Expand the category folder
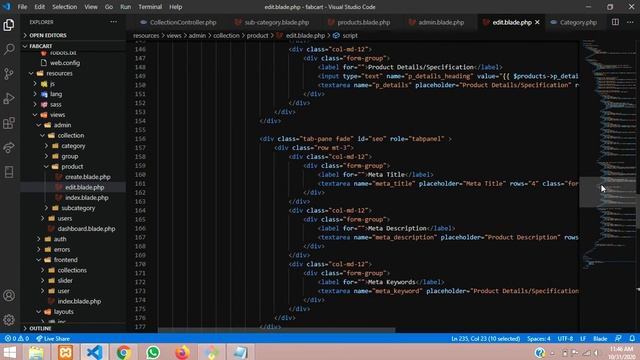The height and width of the screenshot is (360, 640). coord(73,146)
